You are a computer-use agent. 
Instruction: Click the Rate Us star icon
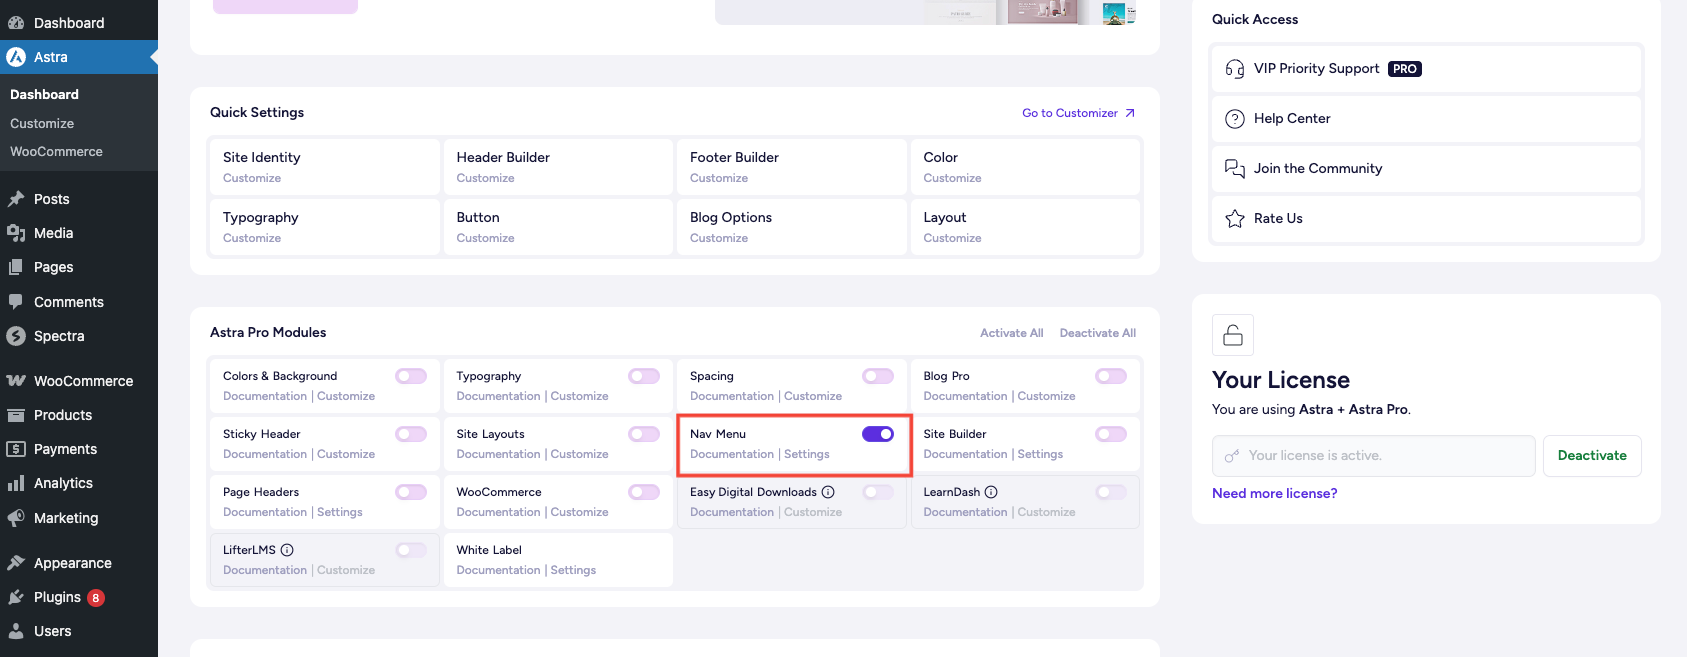click(1235, 219)
